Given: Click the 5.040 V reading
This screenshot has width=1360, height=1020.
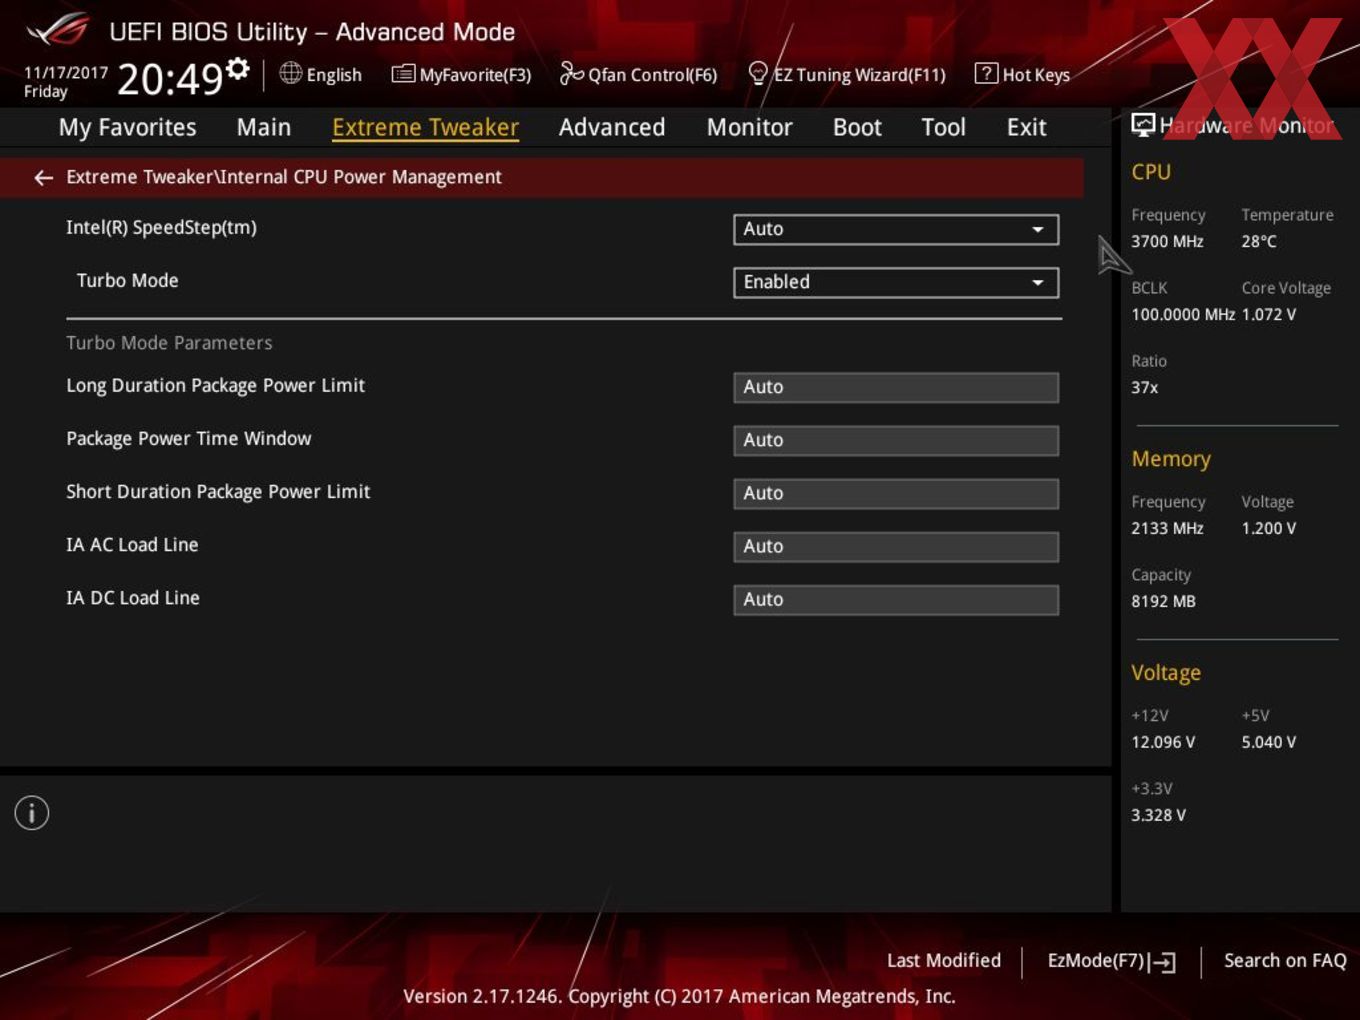Looking at the screenshot, I should [x=1269, y=742].
